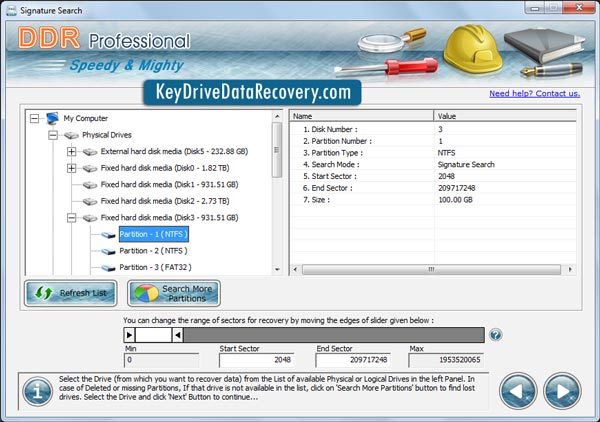The width and height of the screenshot is (600, 422).
Task: Click the Disk1 drive icon
Action: (x=90, y=185)
